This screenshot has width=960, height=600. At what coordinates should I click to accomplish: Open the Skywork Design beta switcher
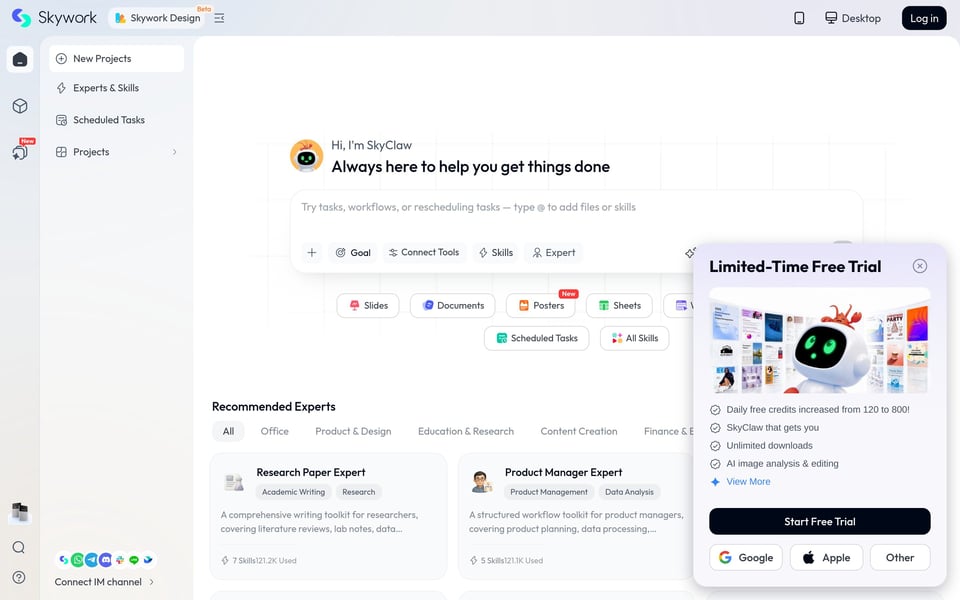[158, 18]
